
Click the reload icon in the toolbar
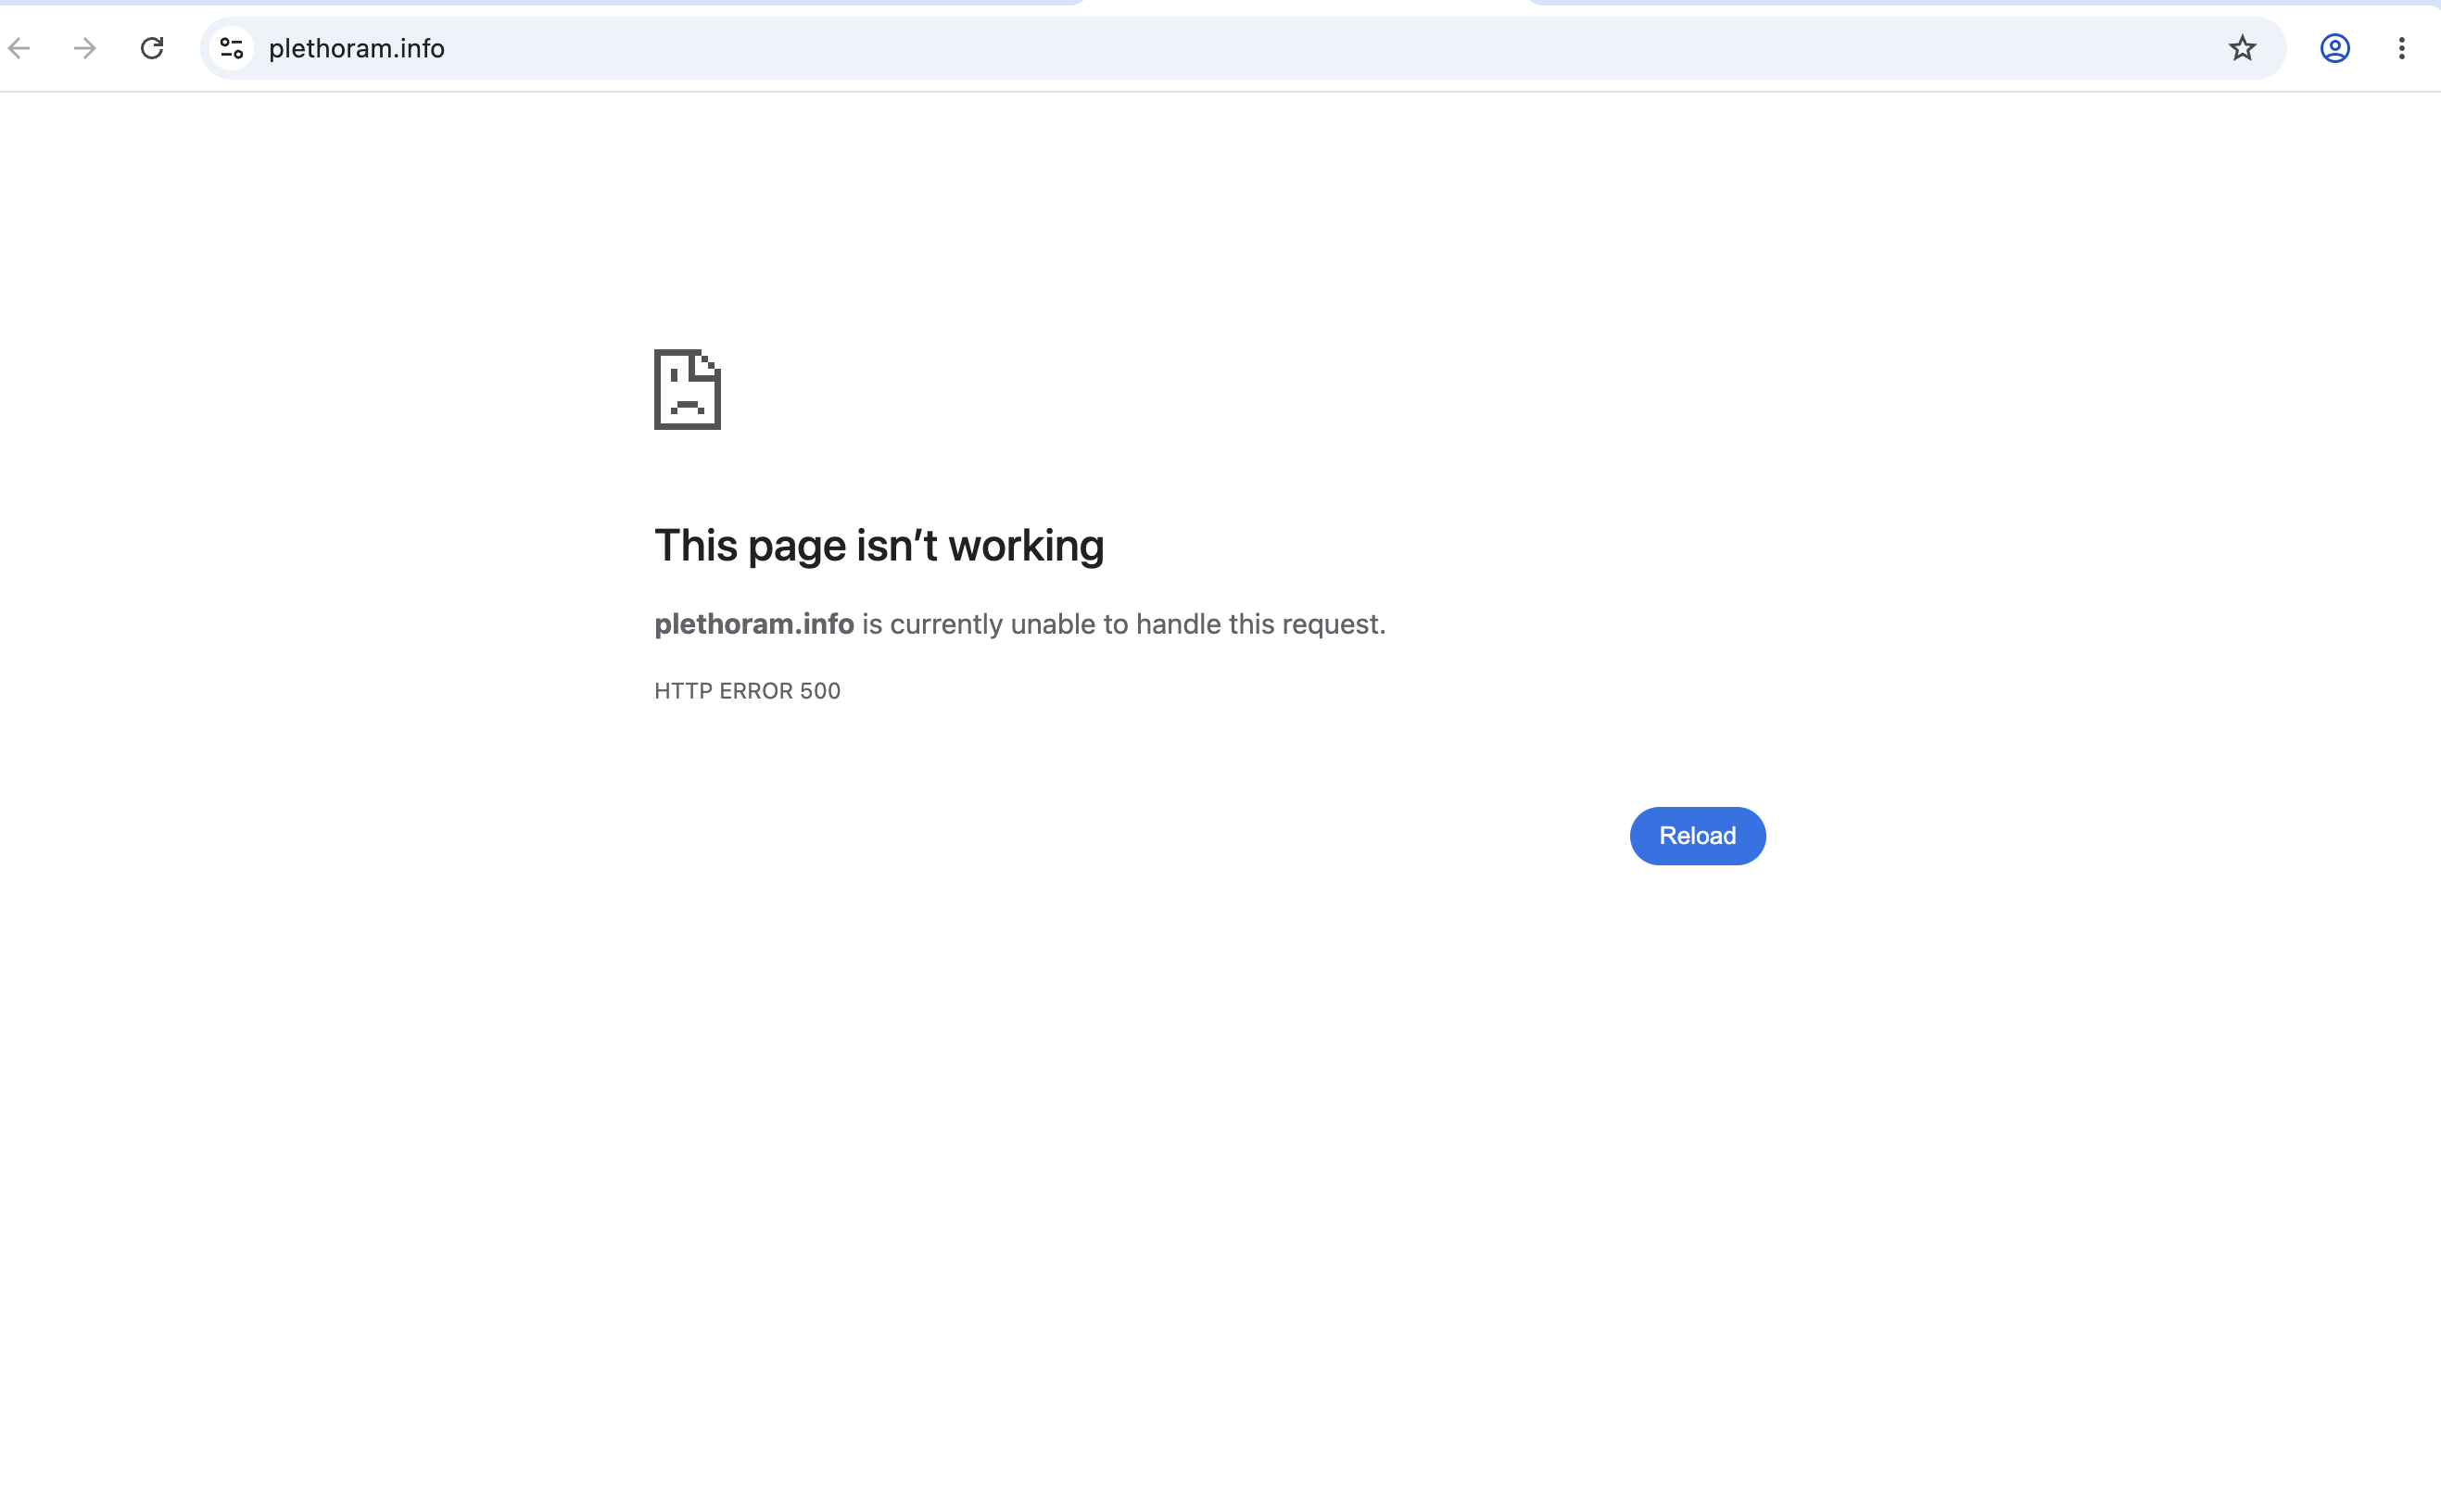click(x=152, y=48)
